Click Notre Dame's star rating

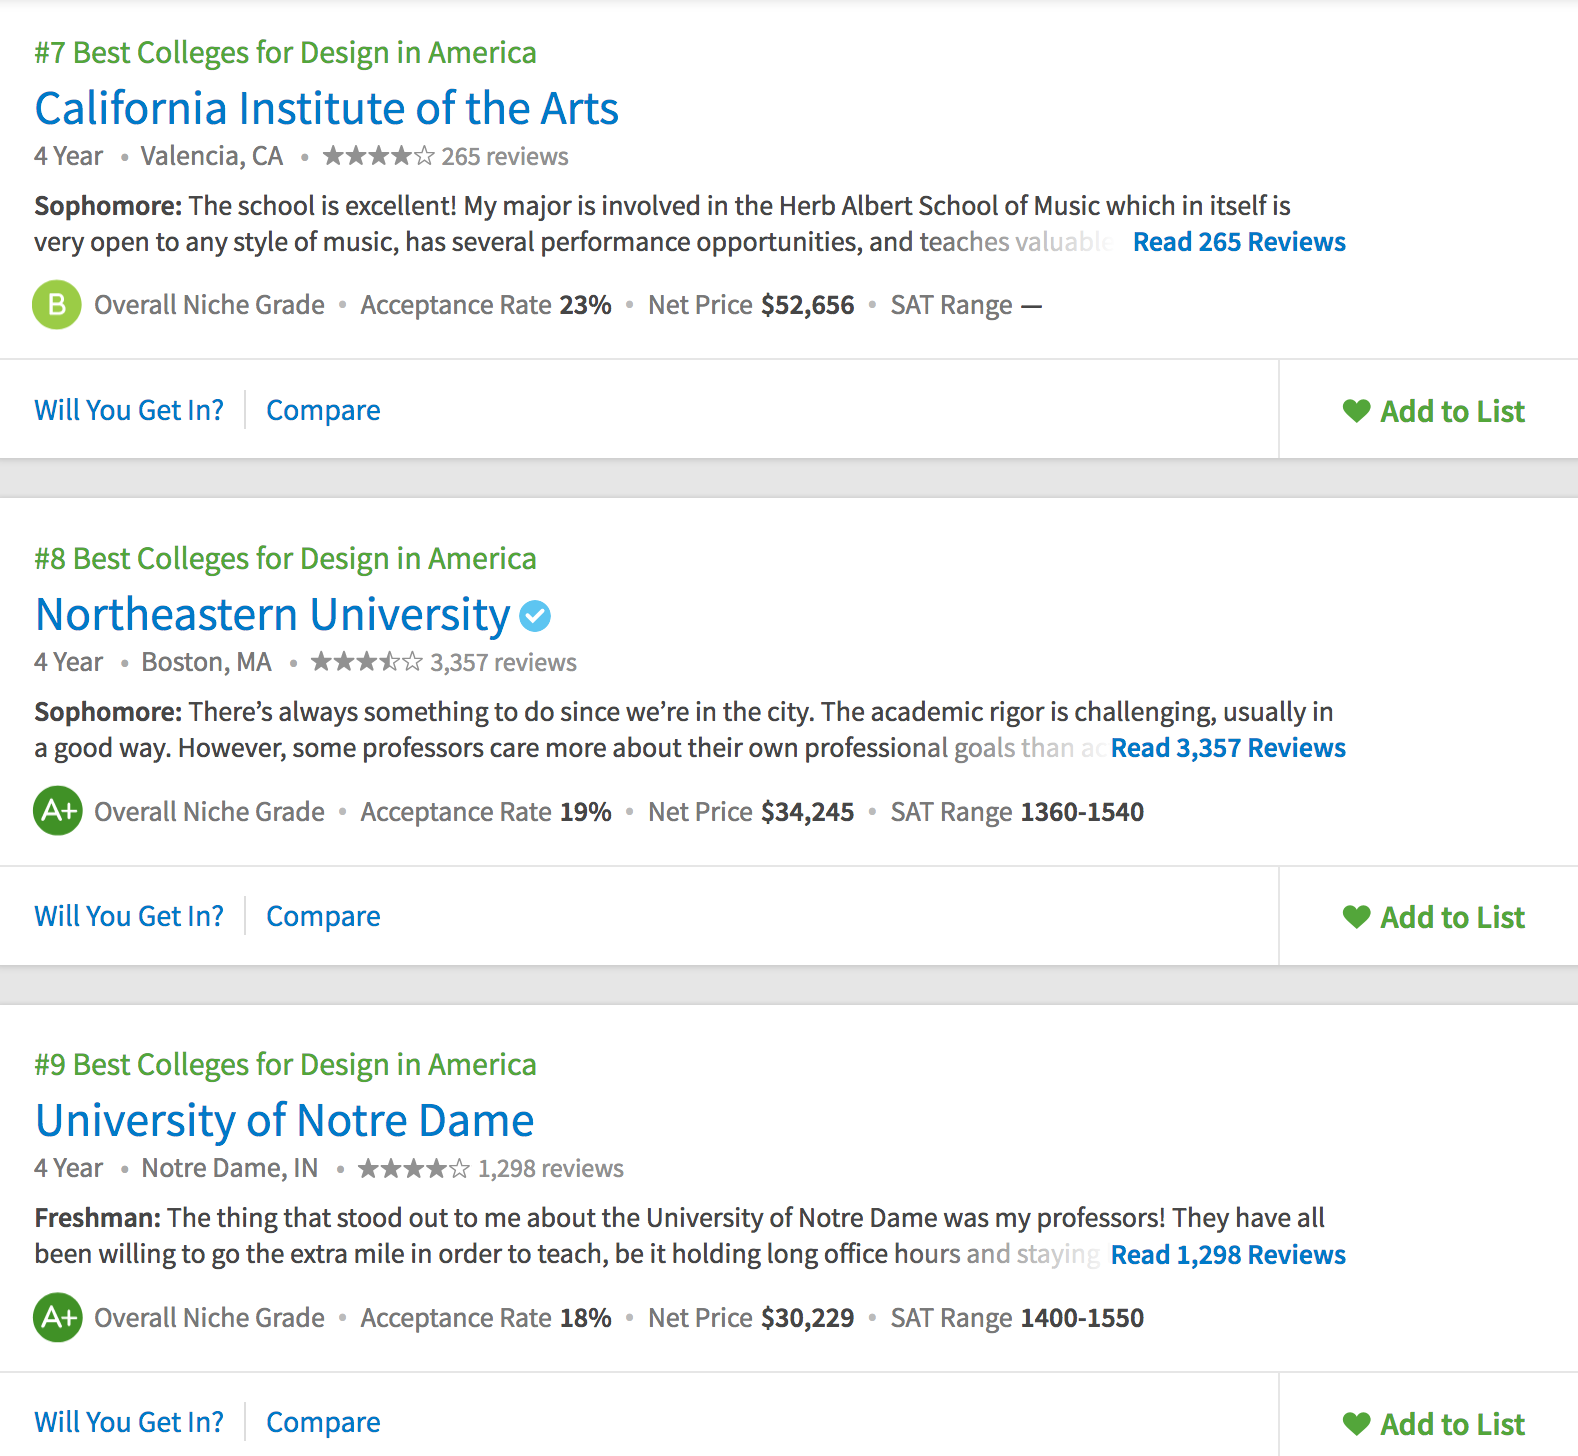click(x=413, y=1168)
